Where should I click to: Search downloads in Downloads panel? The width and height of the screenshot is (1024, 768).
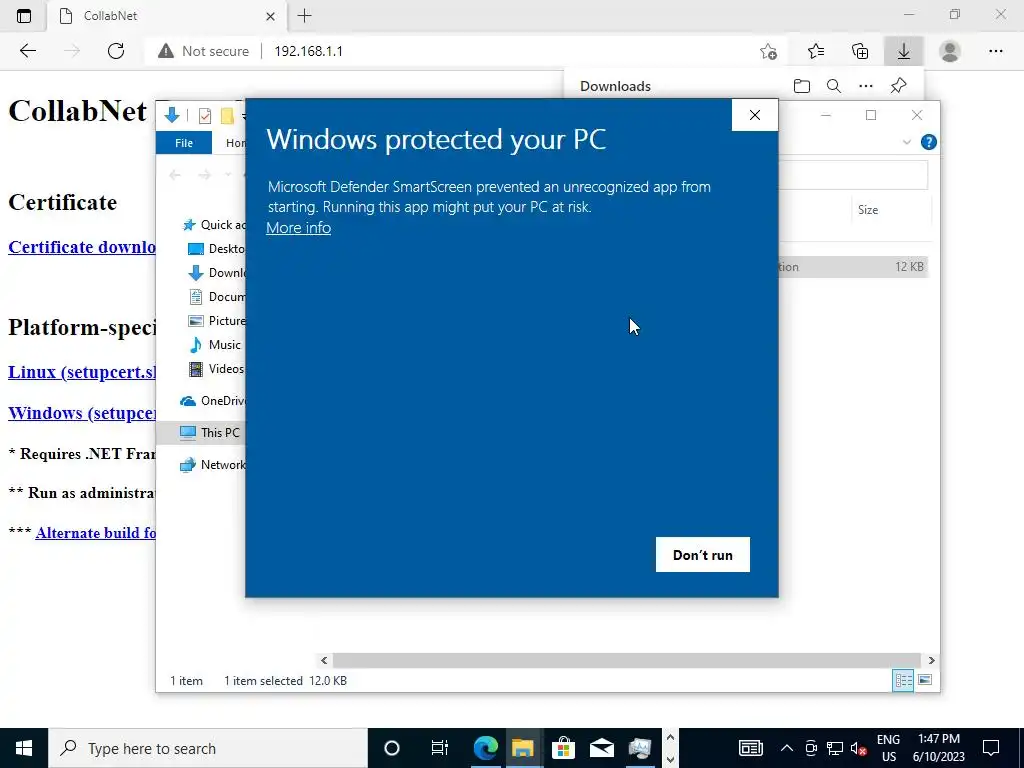[x=834, y=86]
